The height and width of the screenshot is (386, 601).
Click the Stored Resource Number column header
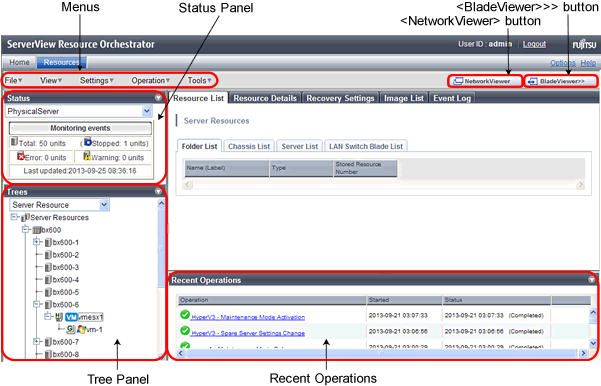pos(365,168)
